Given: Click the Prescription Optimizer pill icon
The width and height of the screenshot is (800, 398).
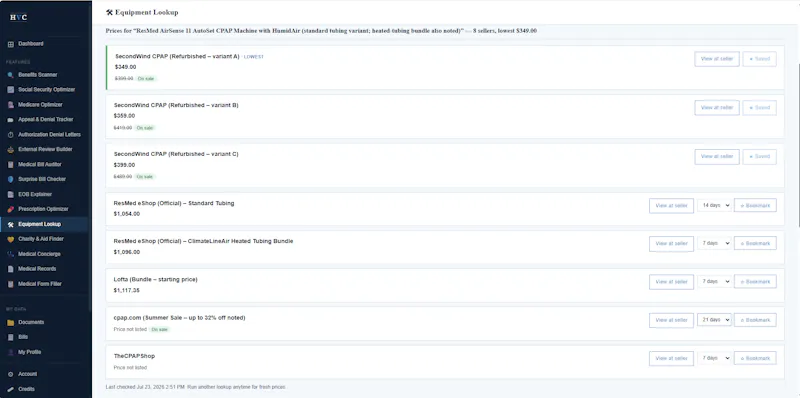Looking at the screenshot, I should pyautogui.click(x=11, y=209).
